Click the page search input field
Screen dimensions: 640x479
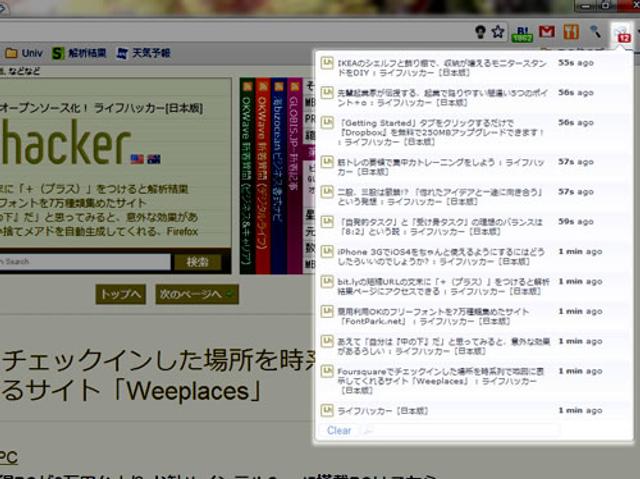point(85,262)
